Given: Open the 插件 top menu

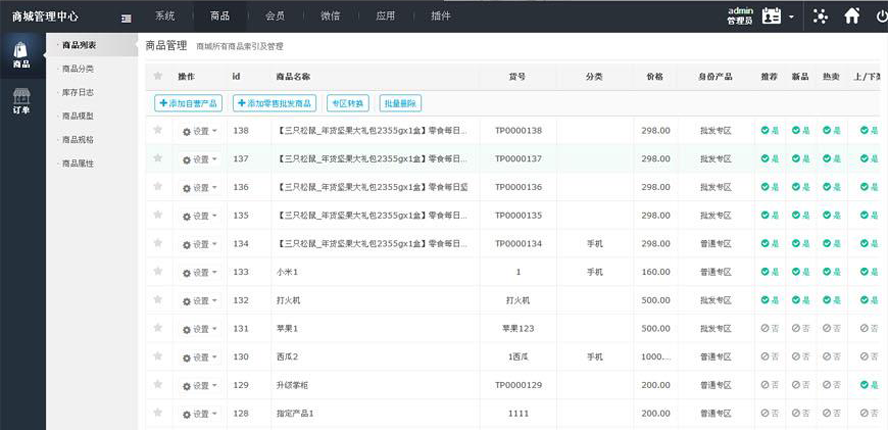Looking at the screenshot, I should click(x=441, y=16).
